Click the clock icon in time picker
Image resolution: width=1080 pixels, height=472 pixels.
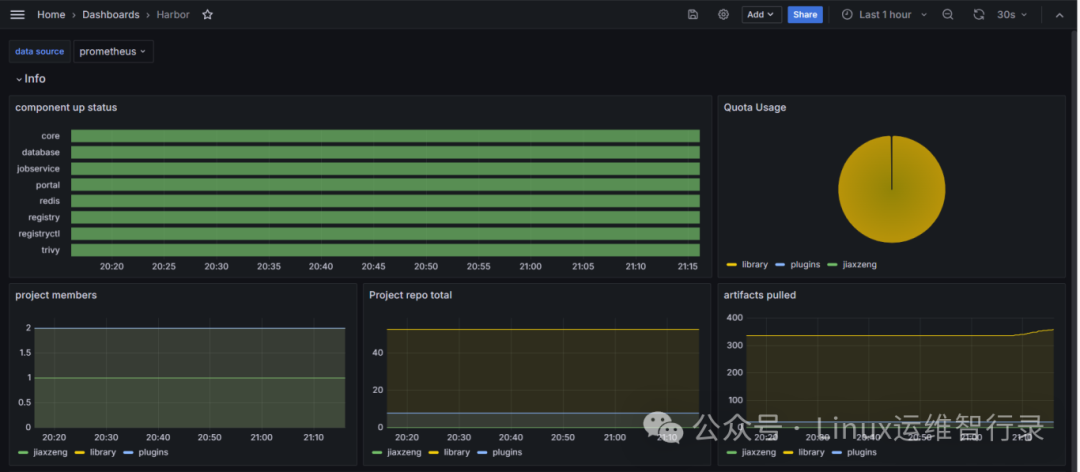click(x=847, y=15)
